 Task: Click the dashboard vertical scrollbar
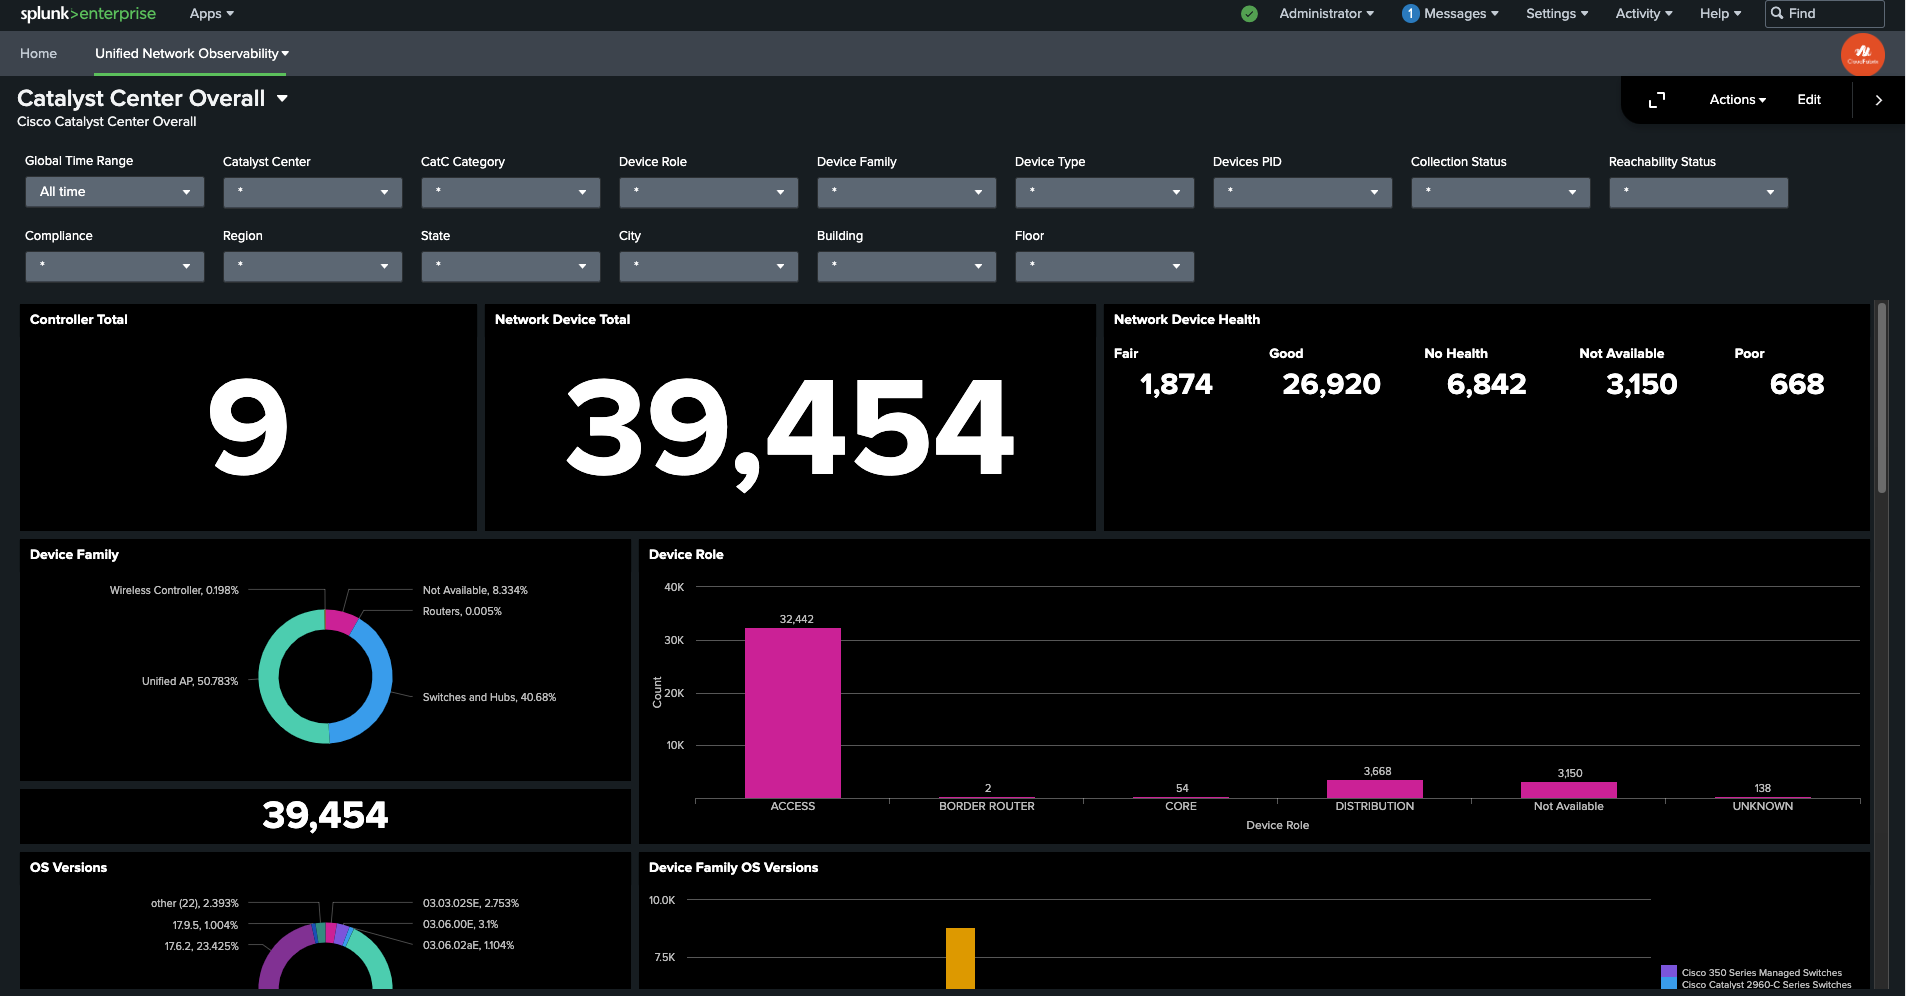coord(1882,398)
